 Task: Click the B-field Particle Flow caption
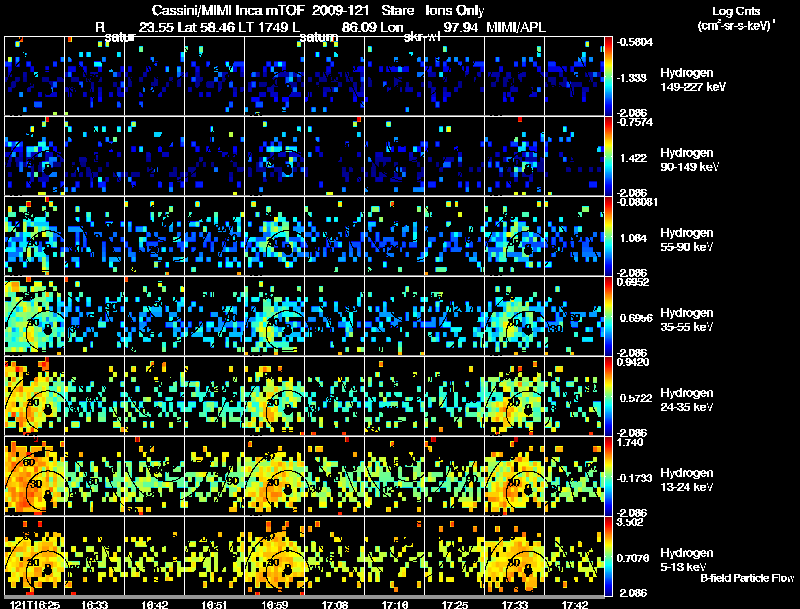coord(747,578)
